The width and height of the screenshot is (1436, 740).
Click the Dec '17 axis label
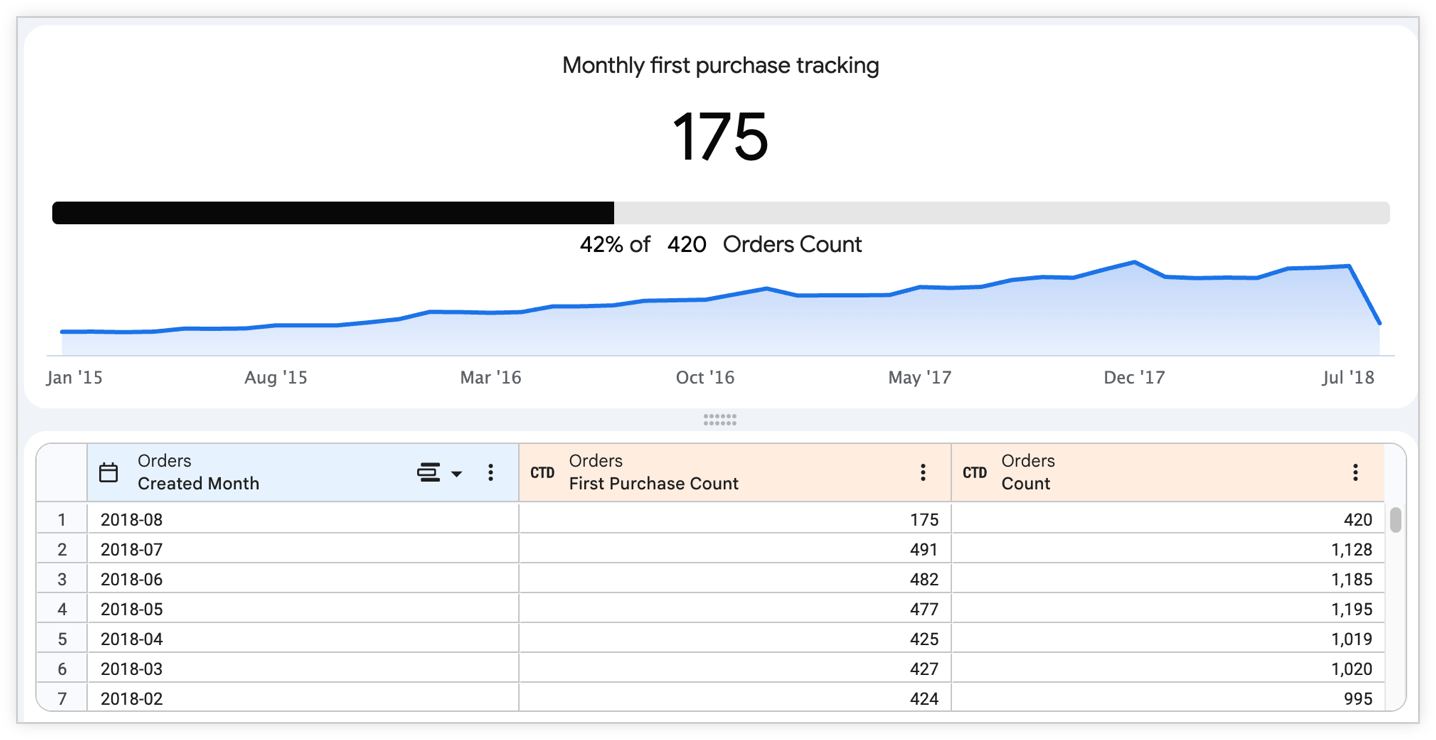coord(1134,378)
